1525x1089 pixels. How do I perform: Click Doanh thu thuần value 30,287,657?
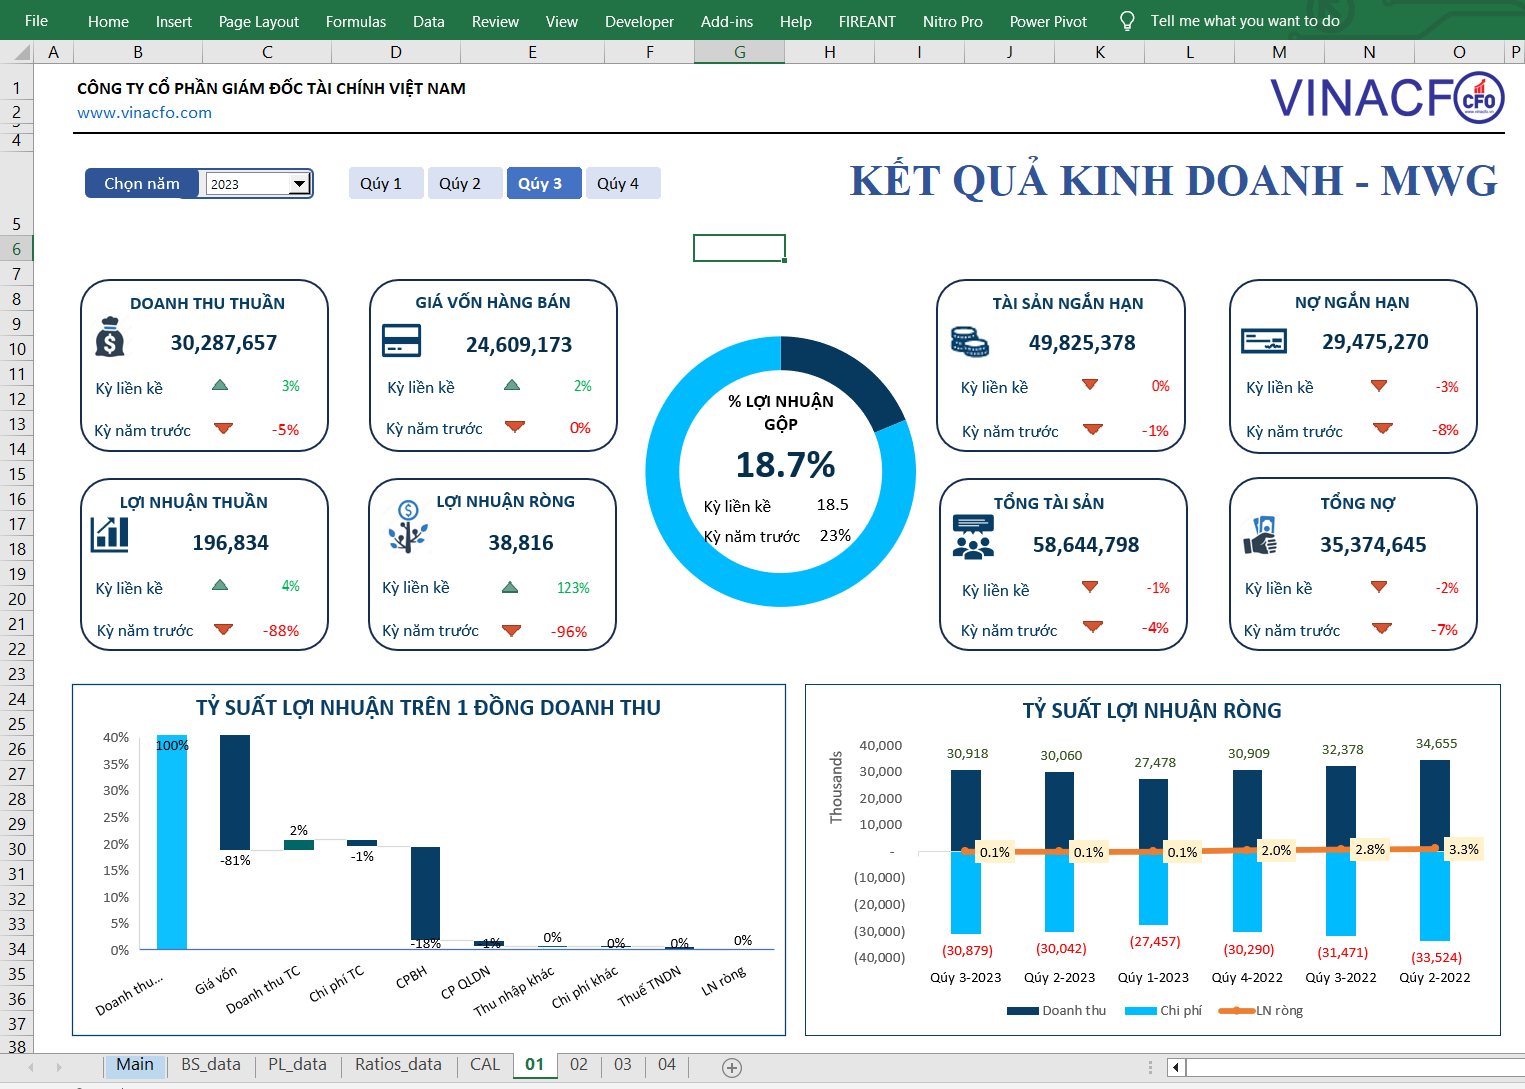pyautogui.click(x=224, y=343)
